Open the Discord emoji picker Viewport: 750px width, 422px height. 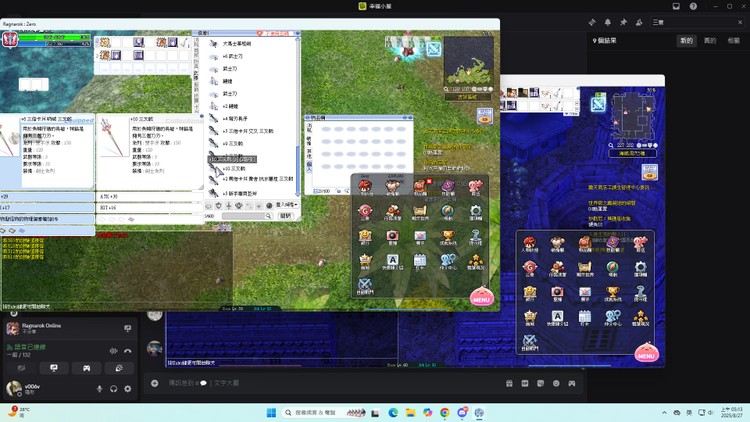[556, 383]
